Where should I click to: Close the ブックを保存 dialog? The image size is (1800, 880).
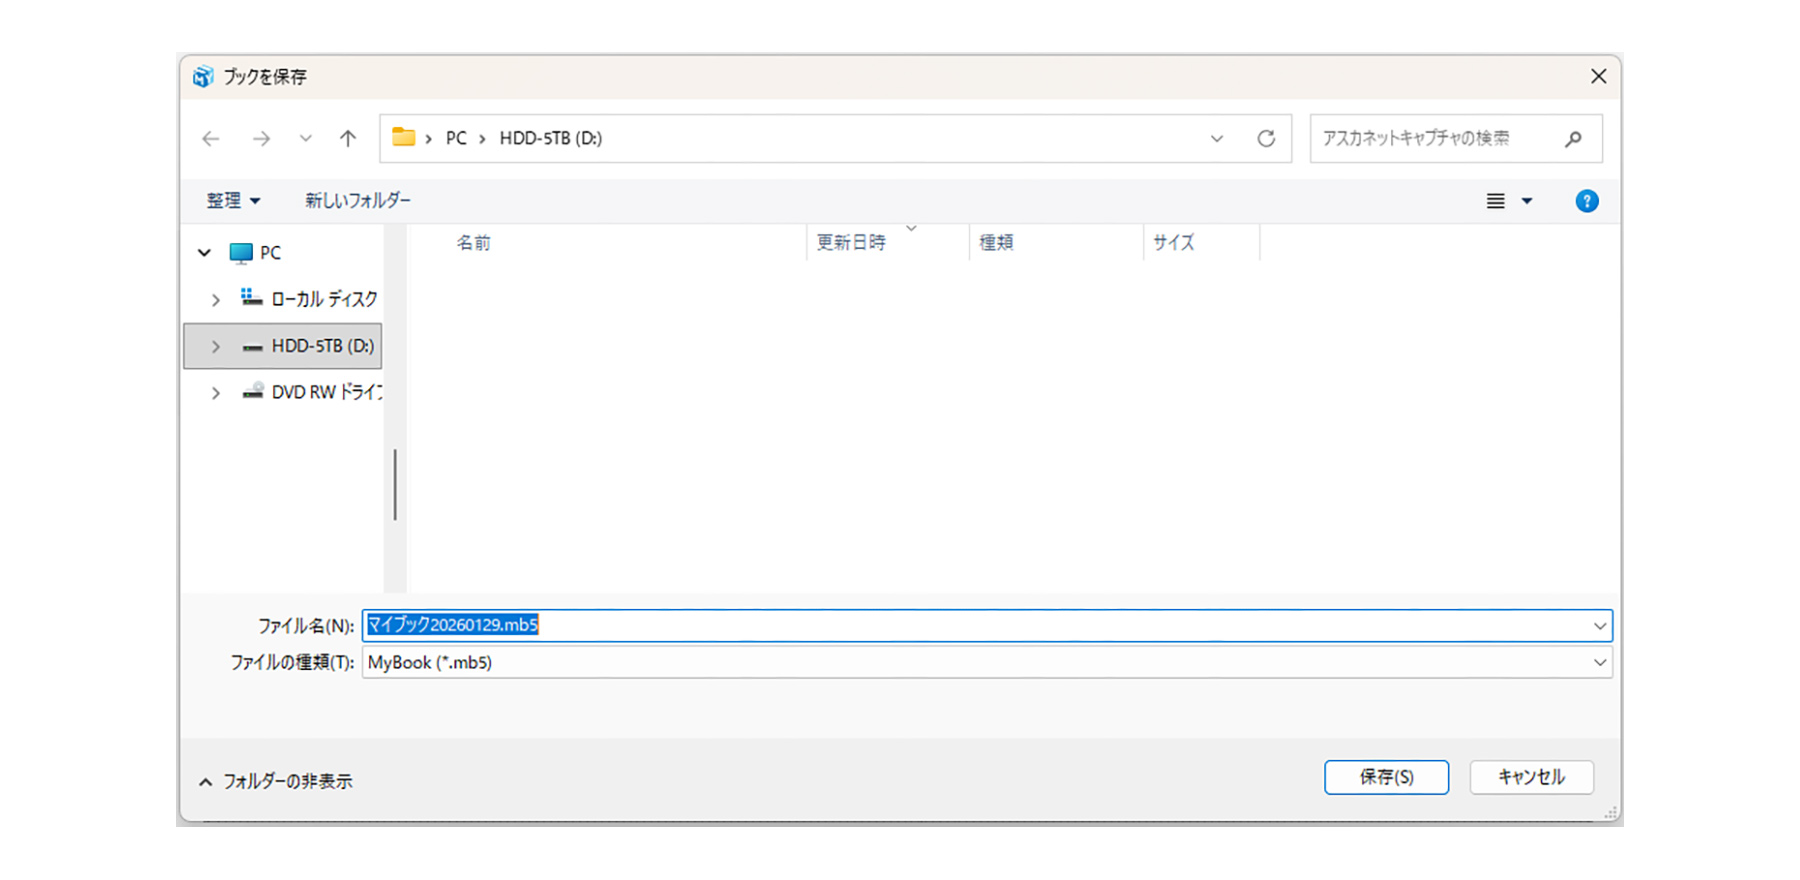(x=1598, y=77)
